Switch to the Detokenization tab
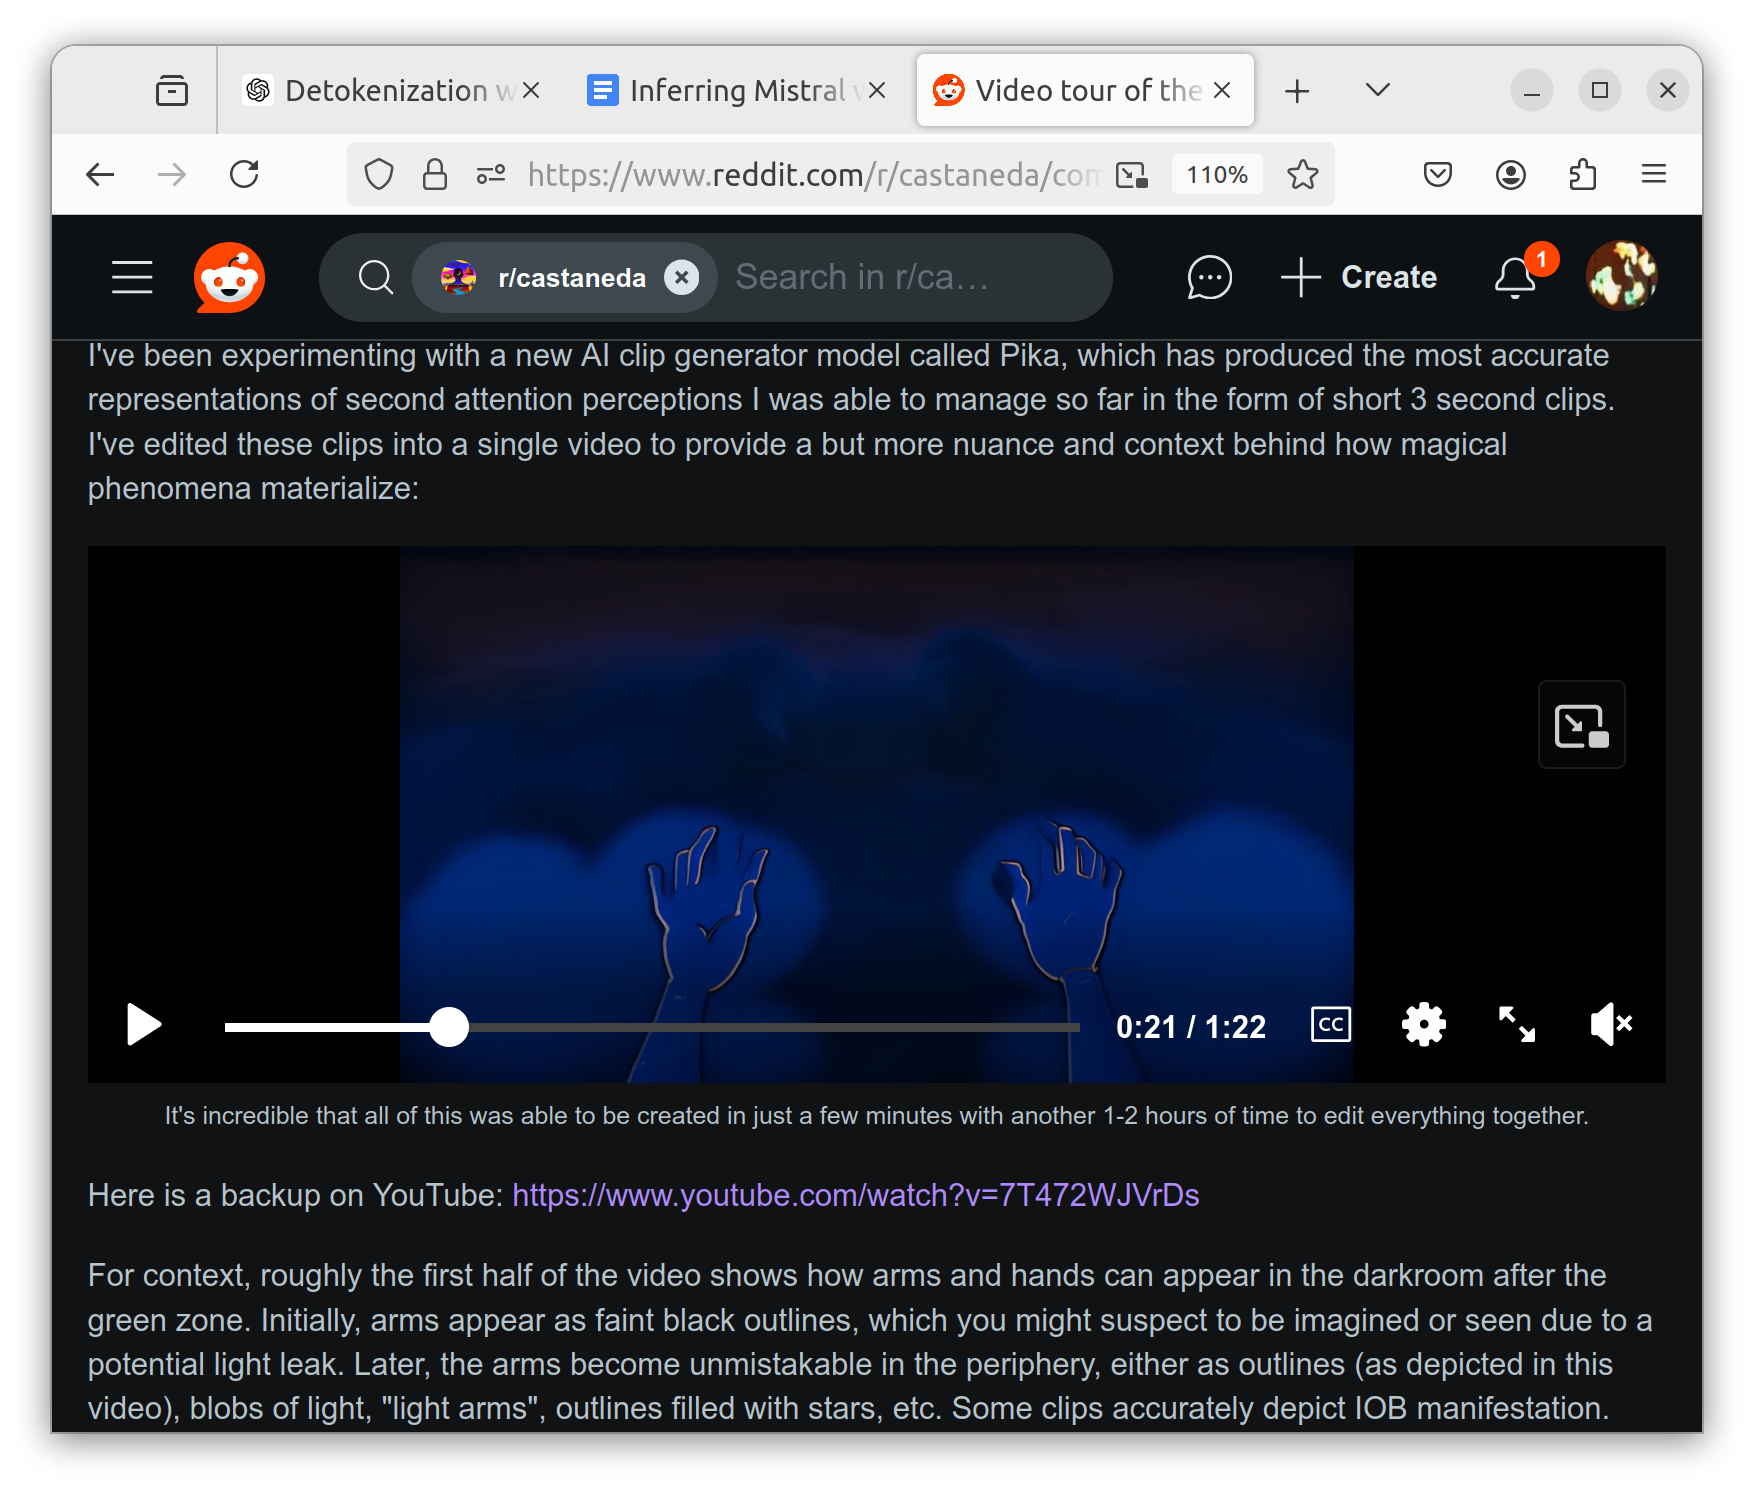The width and height of the screenshot is (1754, 1490). pyautogui.click(x=385, y=91)
